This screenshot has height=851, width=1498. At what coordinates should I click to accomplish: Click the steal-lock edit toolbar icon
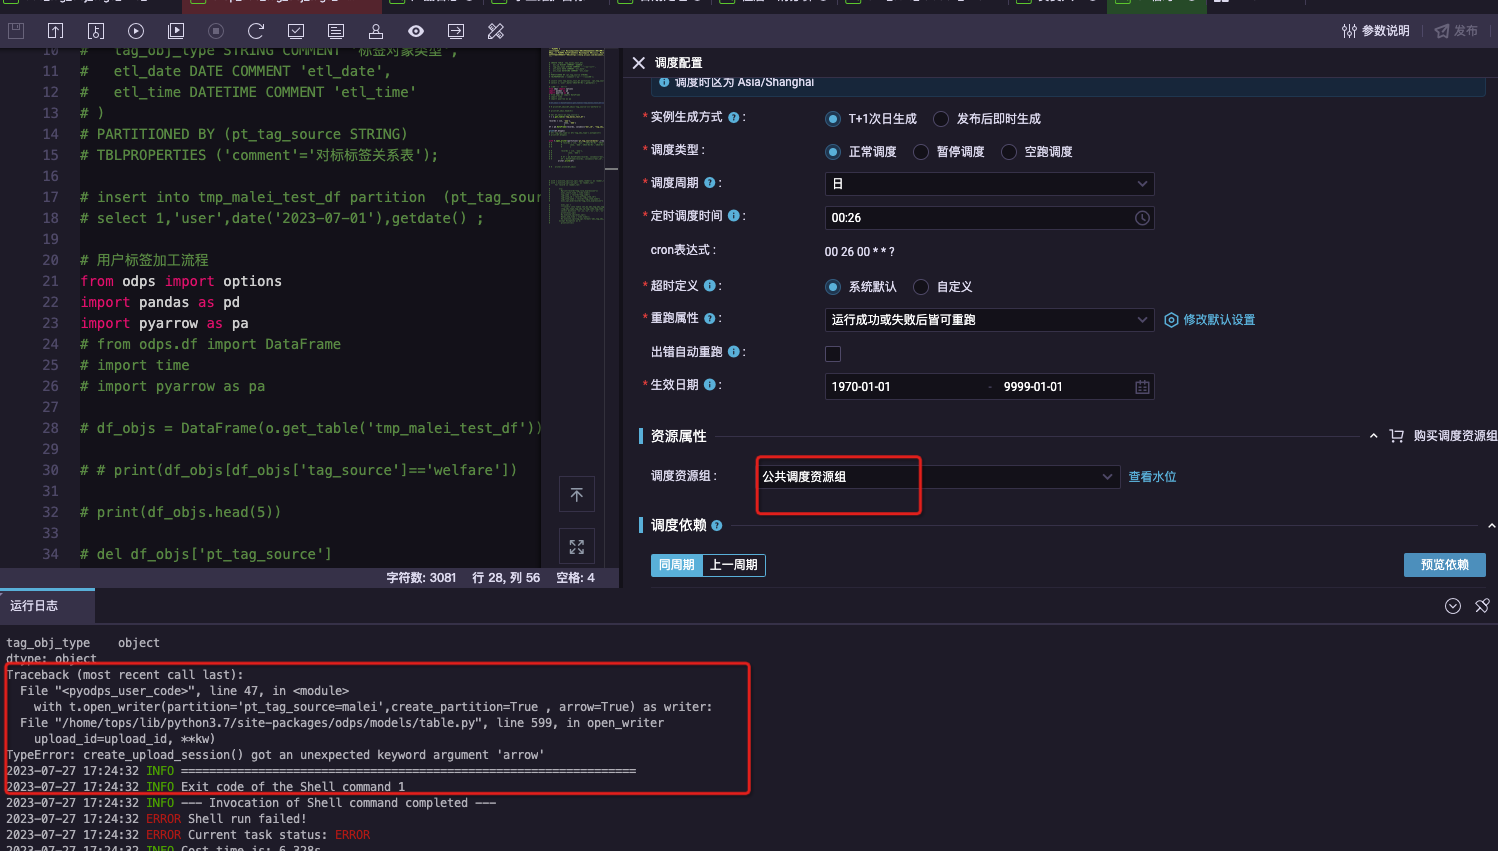tap(96, 31)
